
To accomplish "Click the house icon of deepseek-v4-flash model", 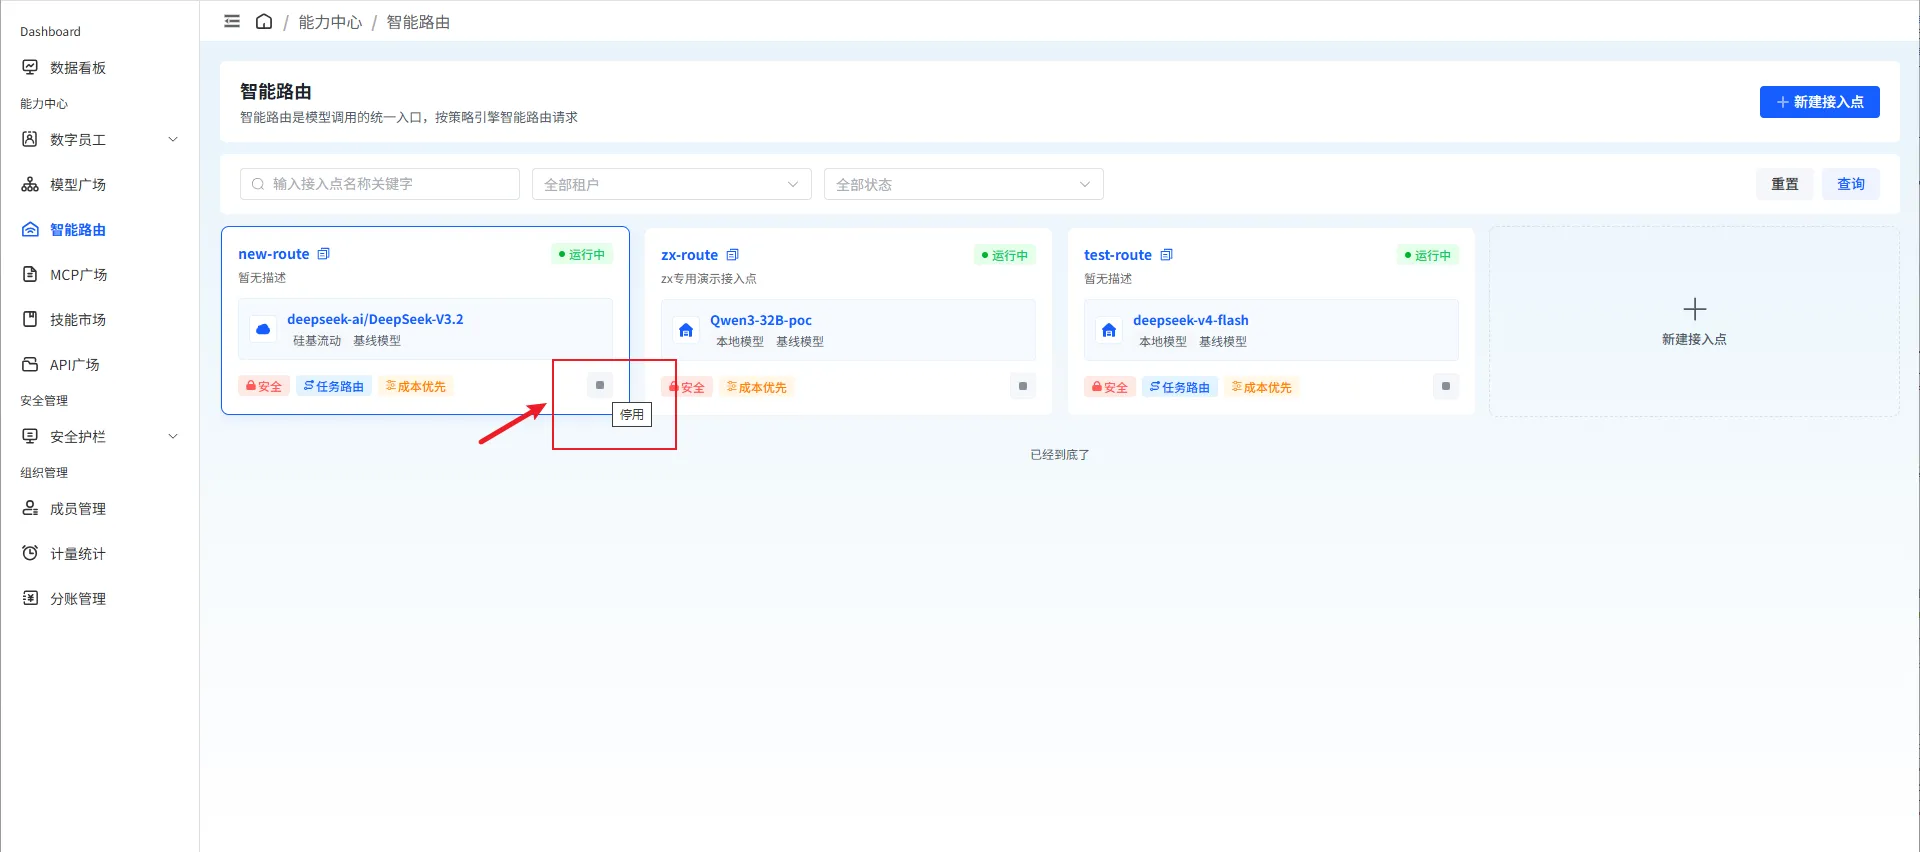I will pos(1109,330).
